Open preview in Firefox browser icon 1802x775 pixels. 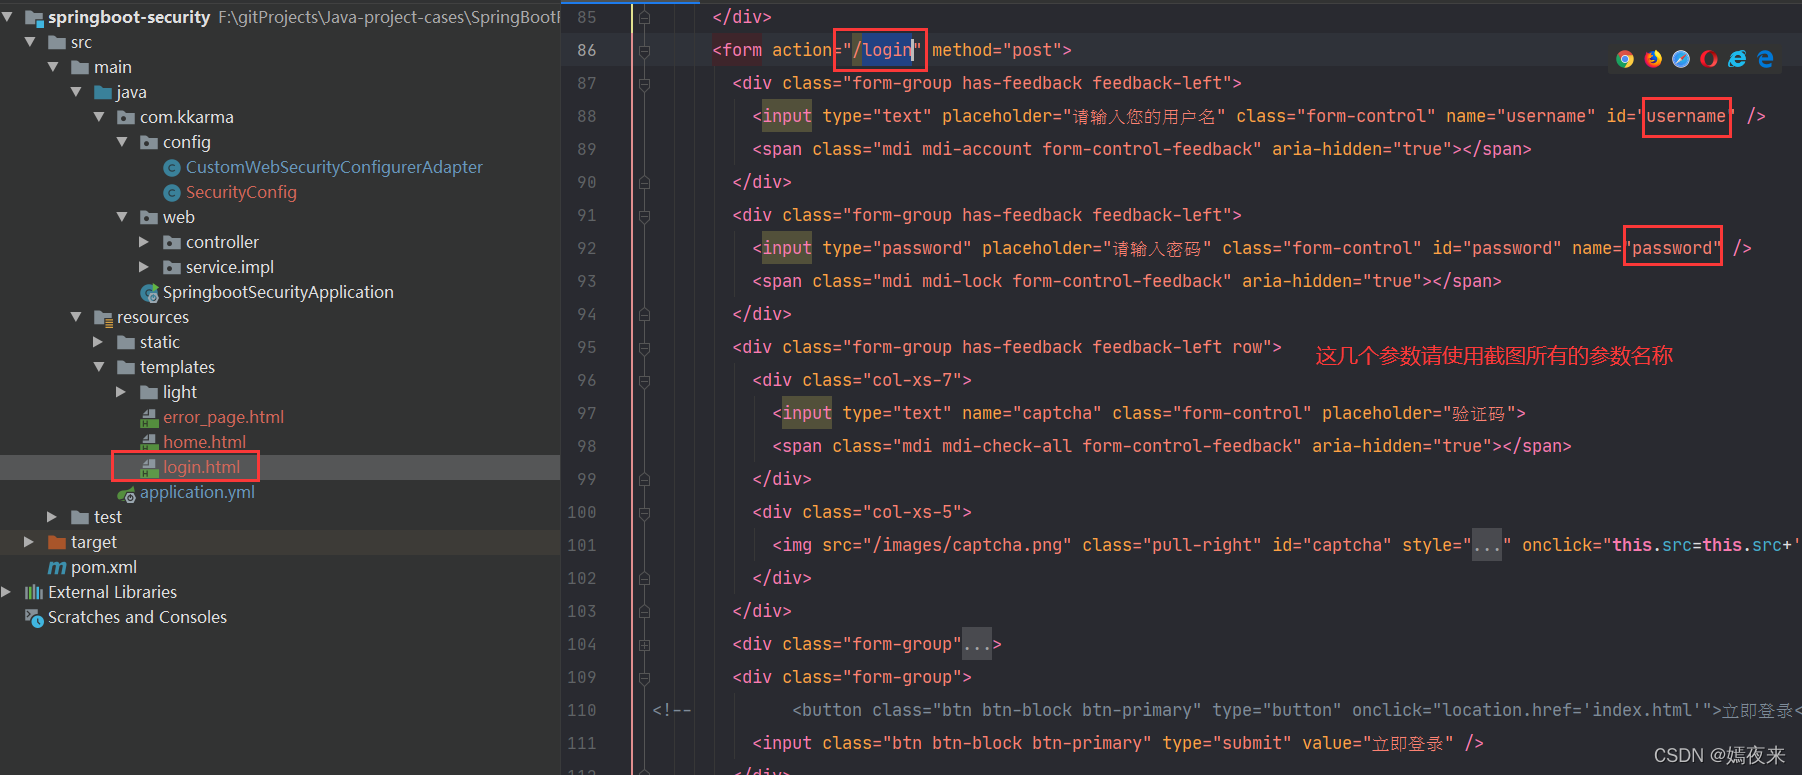coord(1653,59)
